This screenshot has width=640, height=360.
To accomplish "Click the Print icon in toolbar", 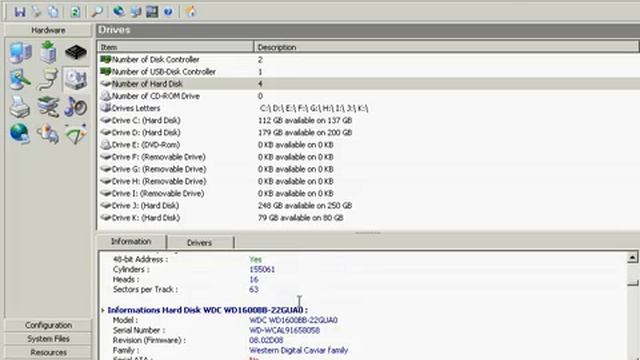I will pos(37,11).
